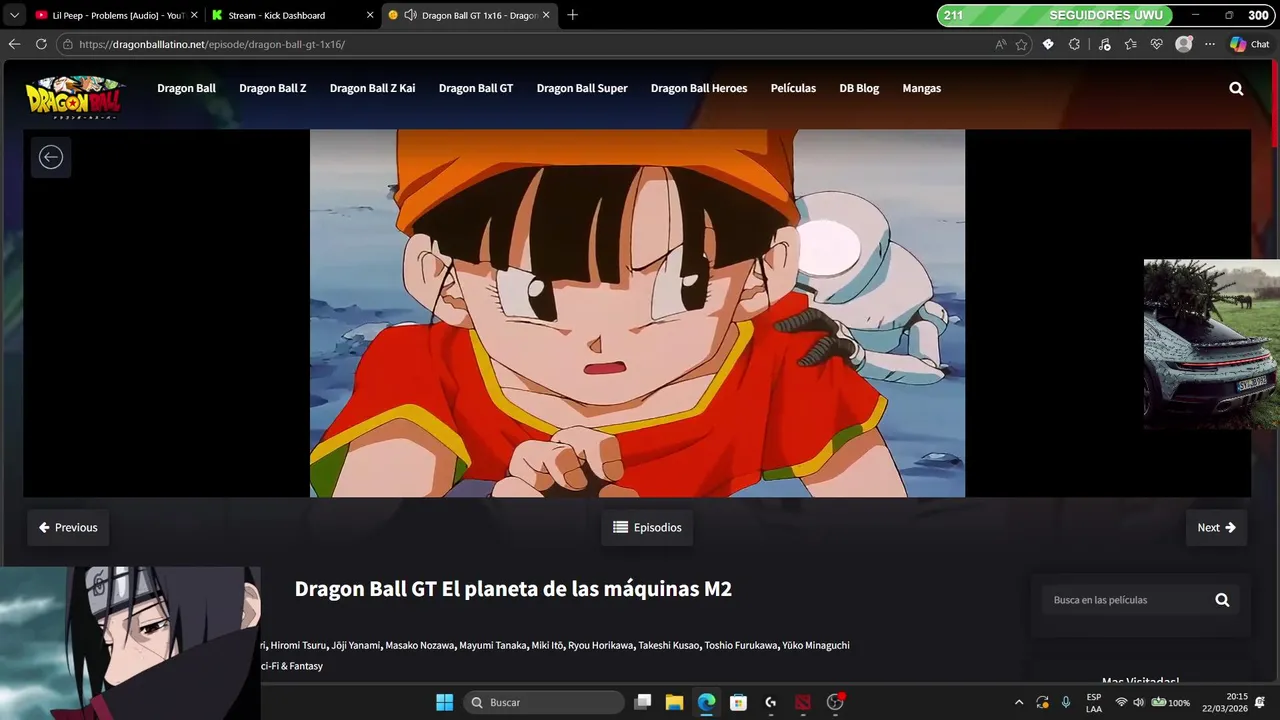Open Mangas menu item
Screen dimensions: 1280x720
point(921,88)
